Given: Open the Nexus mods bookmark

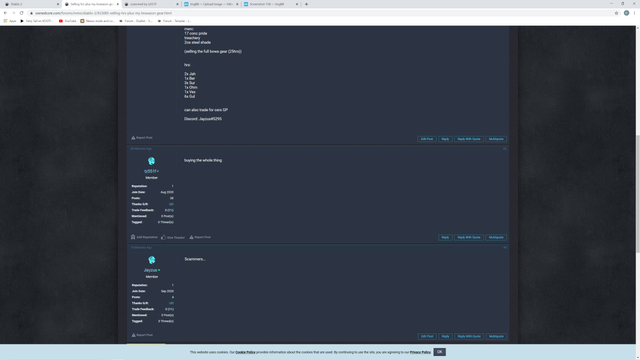Looking at the screenshot, I should pyautogui.click(x=97, y=21).
